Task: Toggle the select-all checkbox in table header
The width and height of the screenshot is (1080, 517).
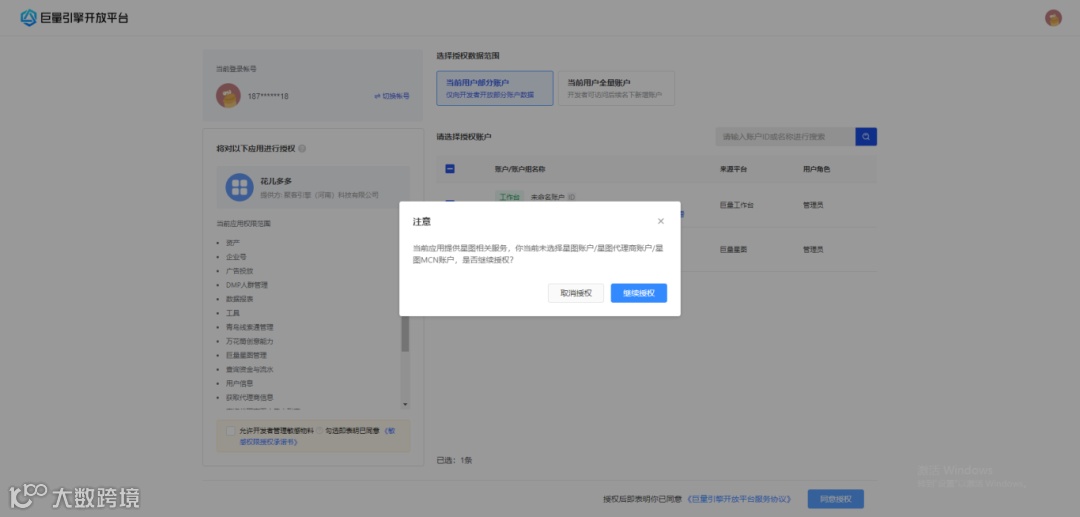Action: point(450,169)
